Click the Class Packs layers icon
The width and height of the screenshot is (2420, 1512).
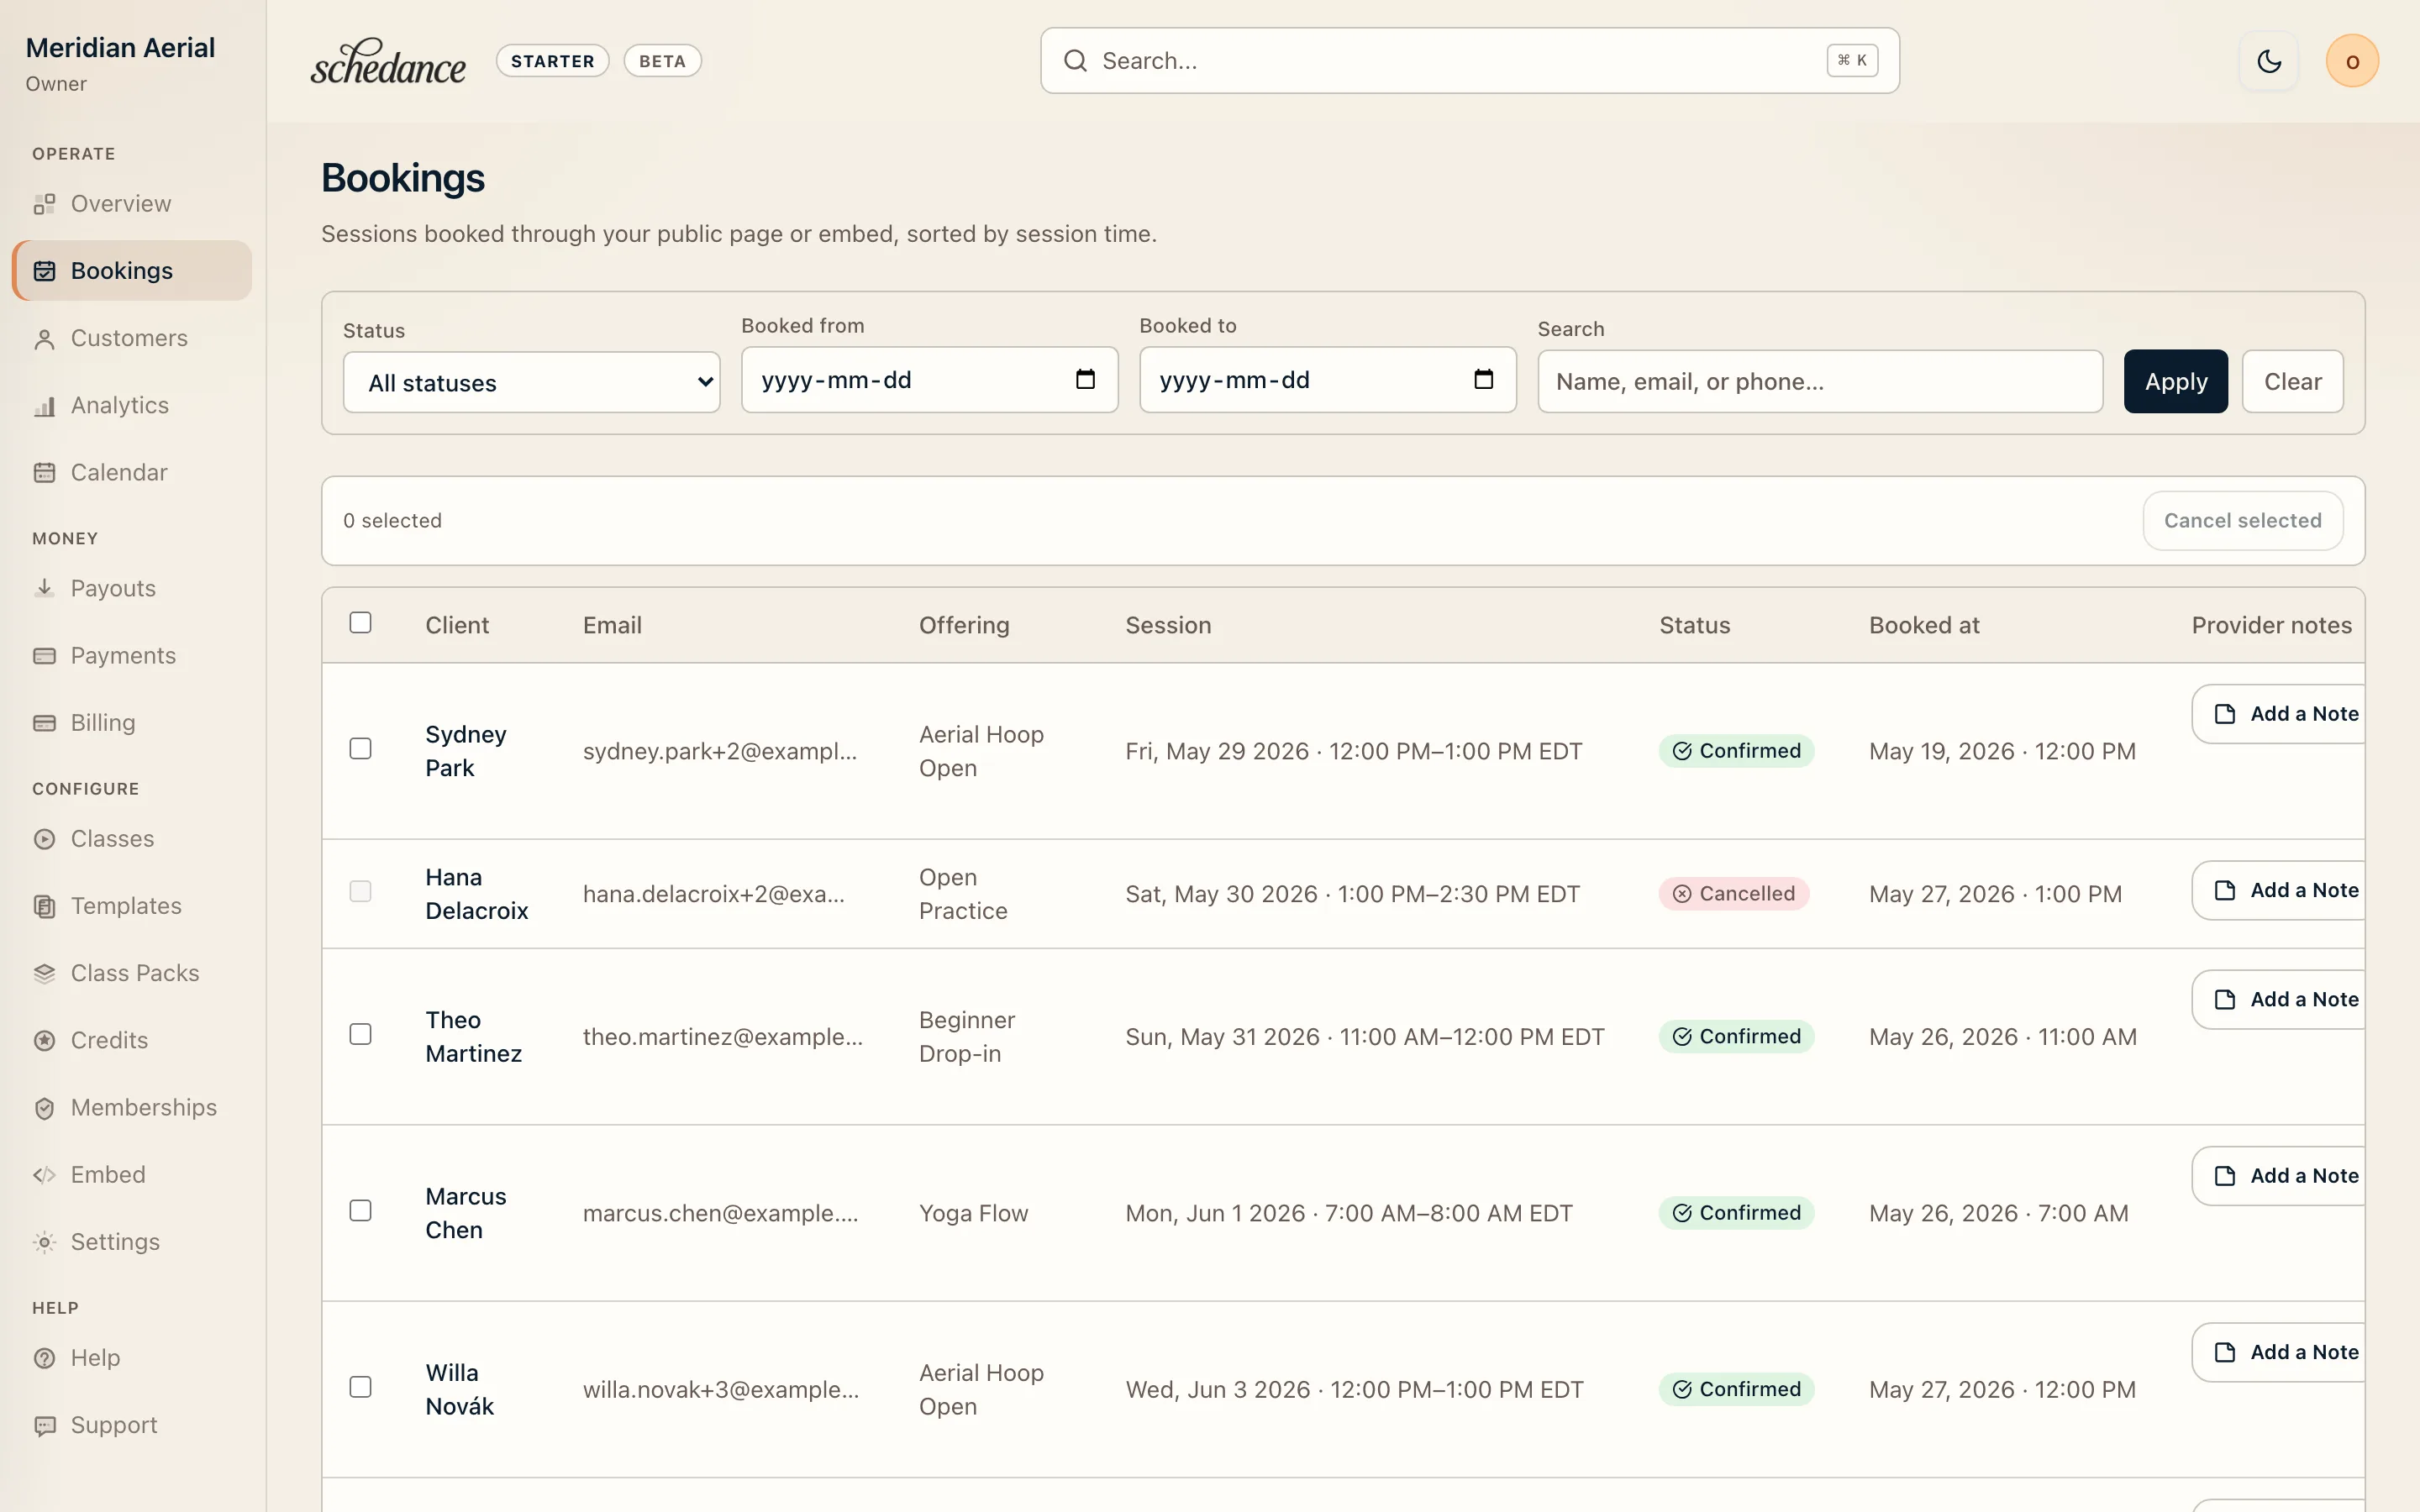[44, 973]
